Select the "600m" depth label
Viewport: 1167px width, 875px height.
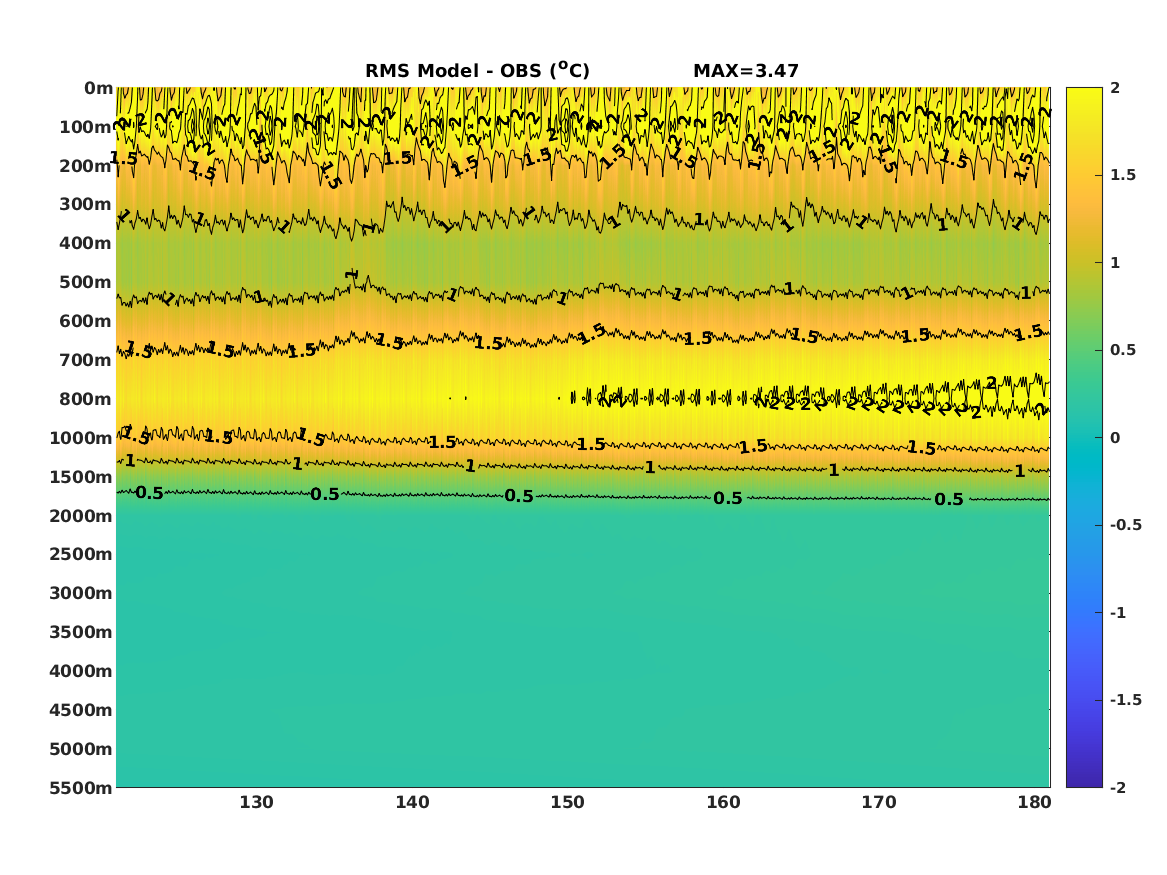[x=86, y=321]
